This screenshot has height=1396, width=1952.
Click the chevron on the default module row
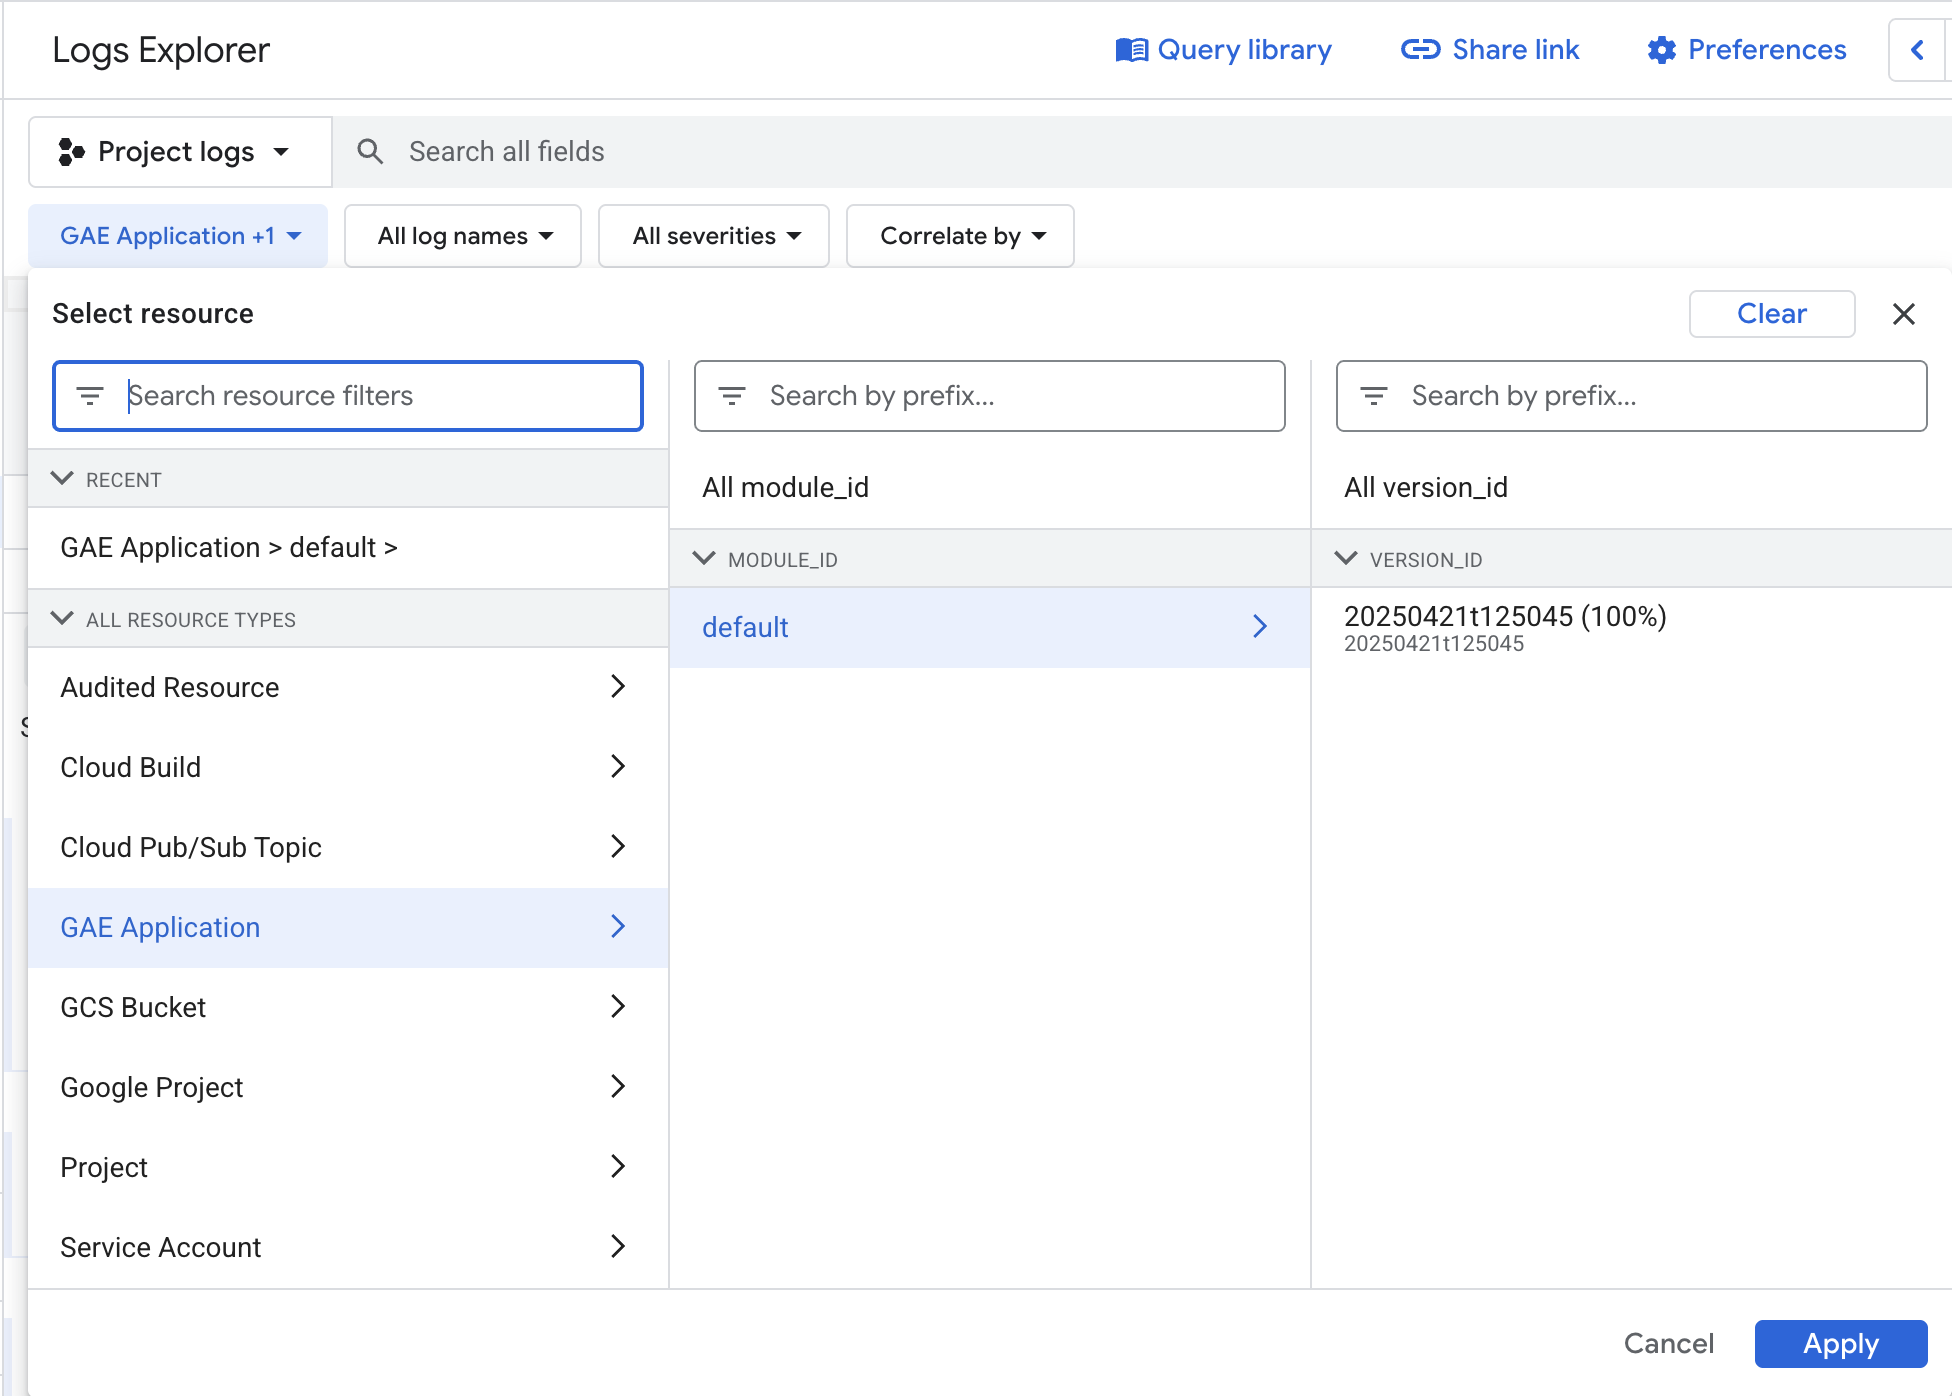pyautogui.click(x=1260, y=627)
